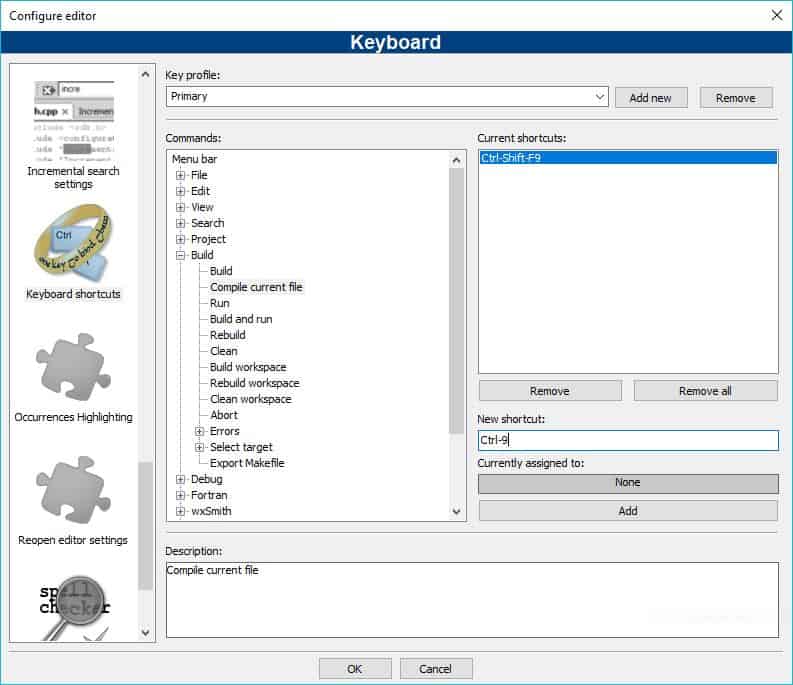The height and width of the screenshot is (685, 793).
Task: Click sidebar scroll up arrow
Action: [146, 74]
